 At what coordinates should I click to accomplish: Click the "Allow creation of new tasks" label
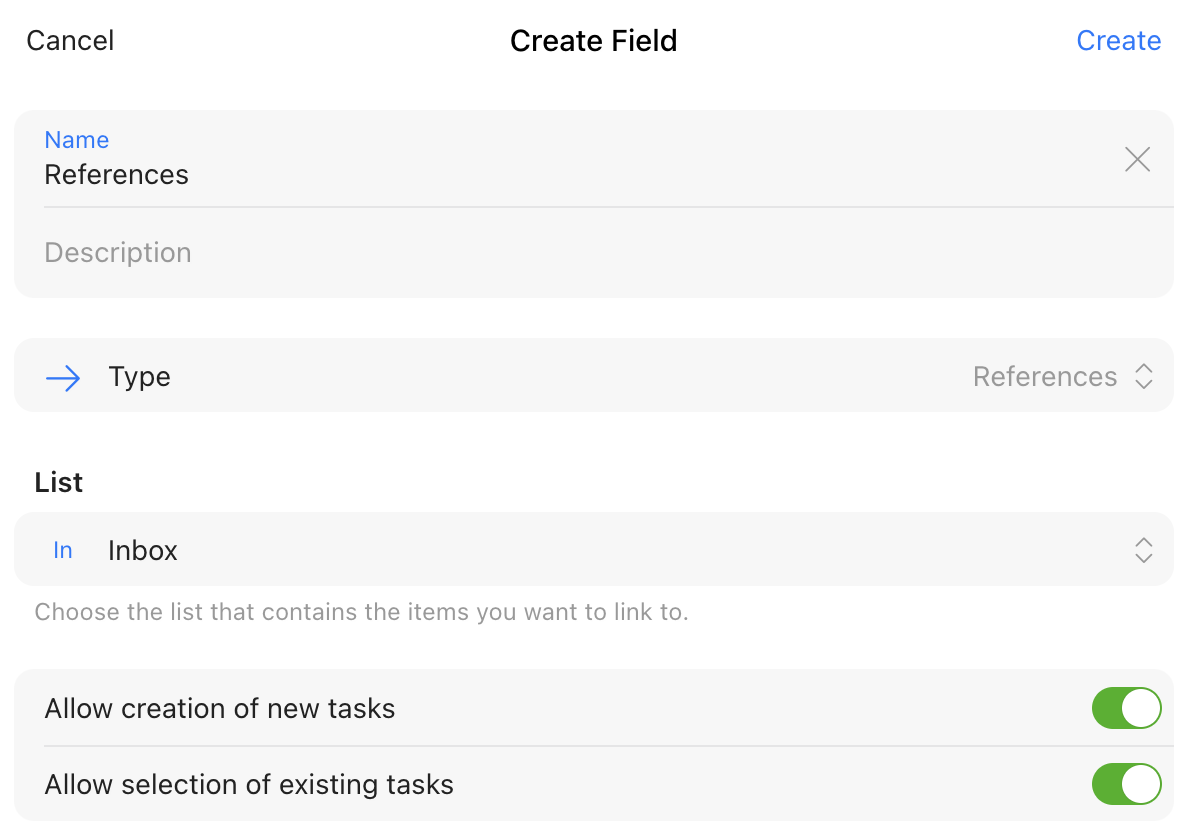point(220,709)
